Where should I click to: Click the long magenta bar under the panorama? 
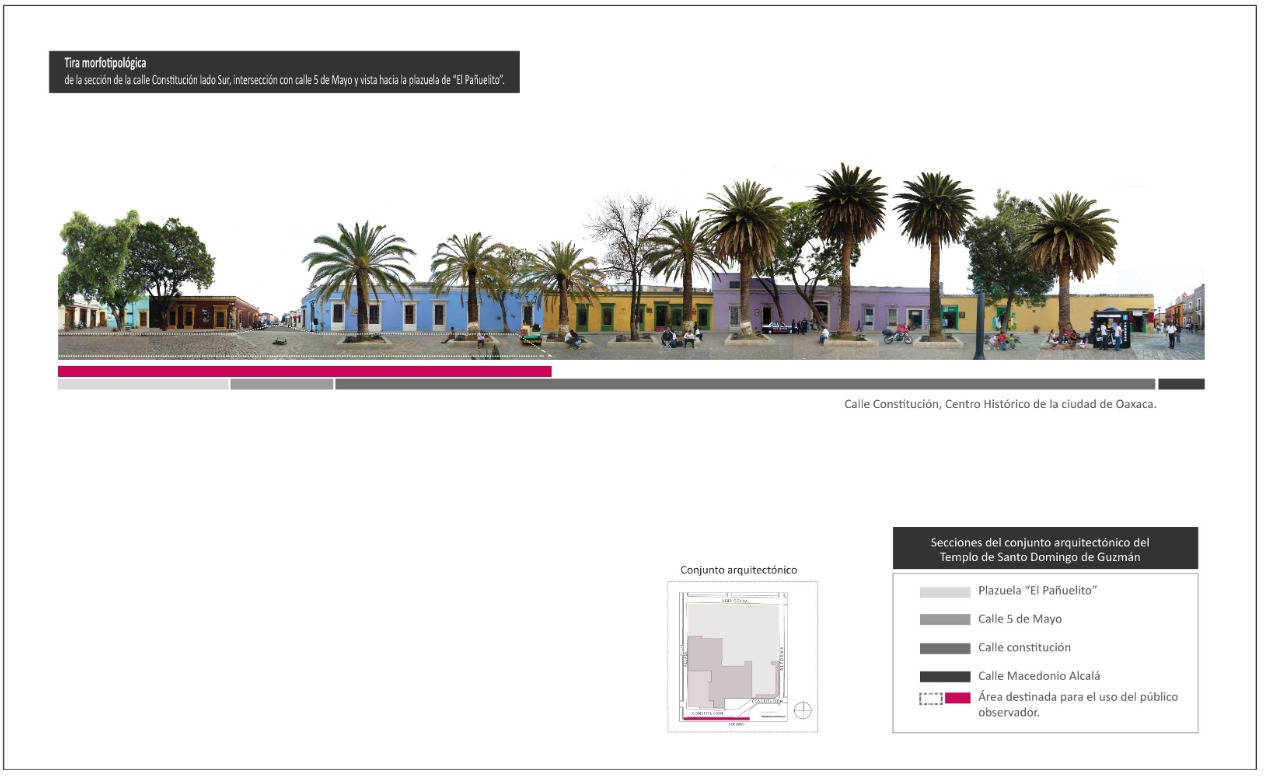click(x=304, y=371)
